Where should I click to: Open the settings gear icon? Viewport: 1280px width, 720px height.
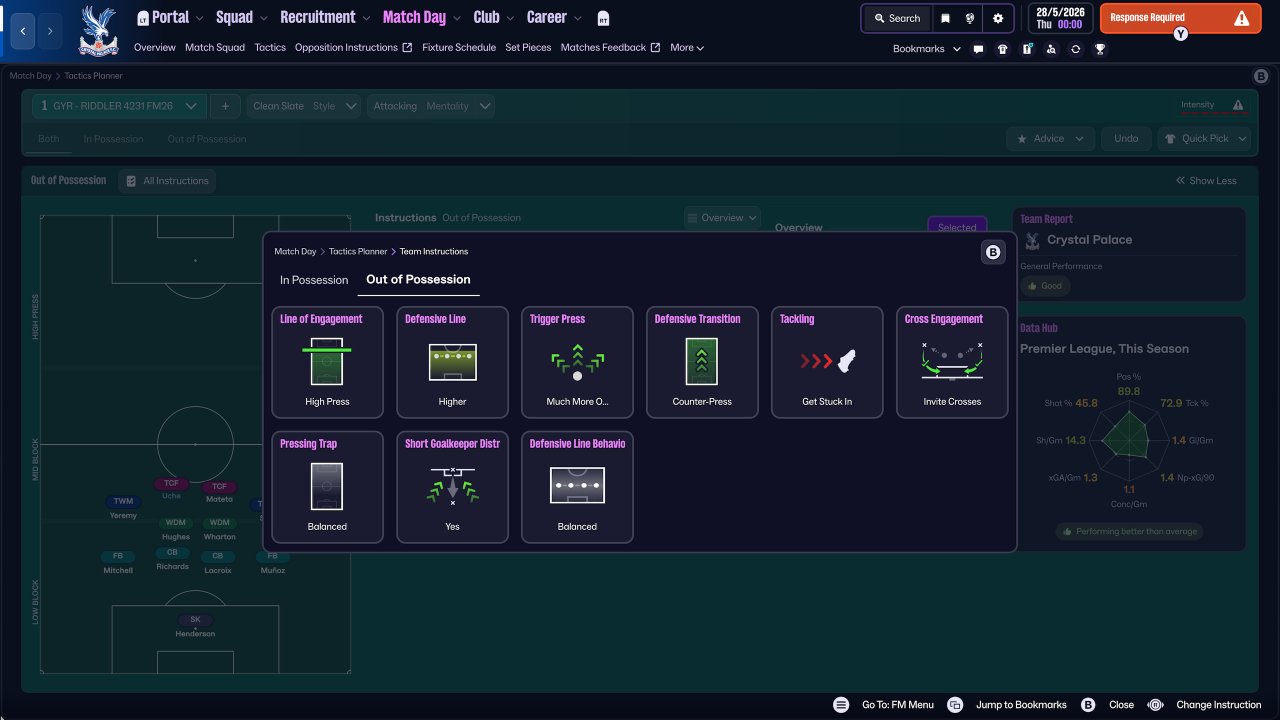coord(998,18)
